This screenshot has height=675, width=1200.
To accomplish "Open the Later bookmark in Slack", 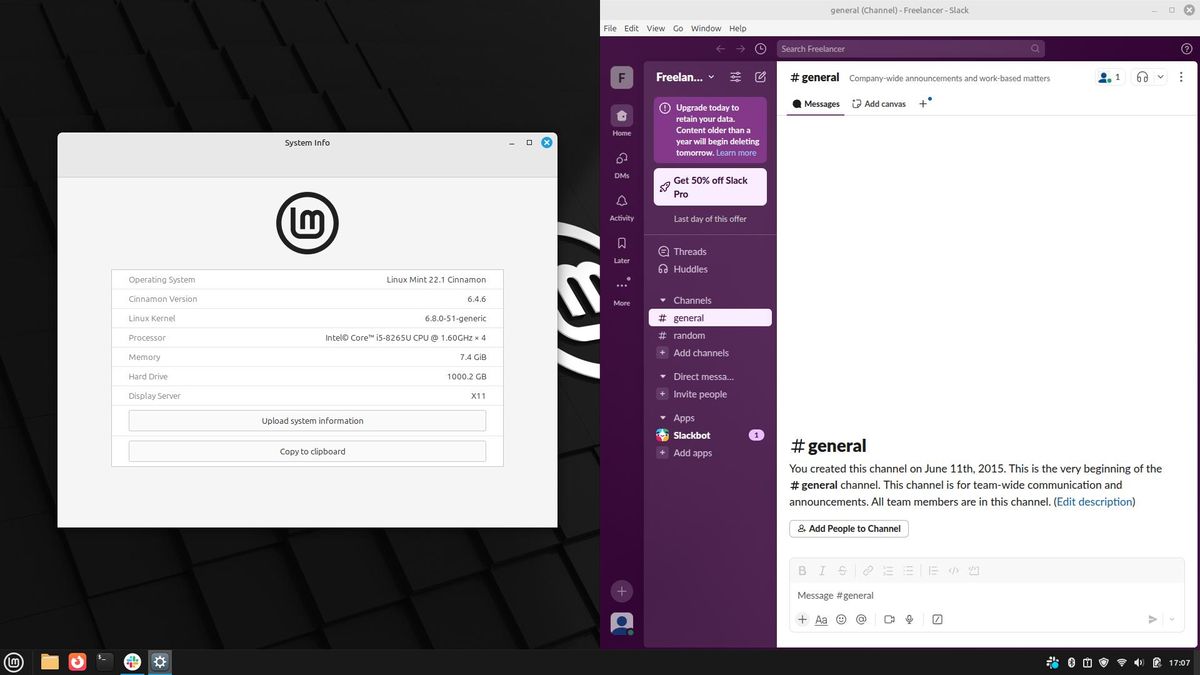I will pyautogui.click(x=622, y=249).
